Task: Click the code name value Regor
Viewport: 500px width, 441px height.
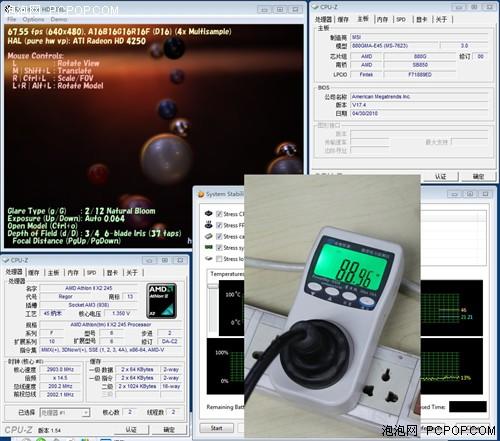Action: [65, 296]
